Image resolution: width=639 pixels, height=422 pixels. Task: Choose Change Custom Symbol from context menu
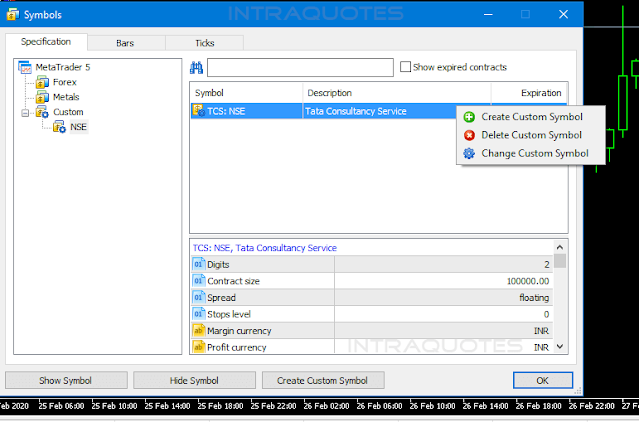(x=531, y=154)
